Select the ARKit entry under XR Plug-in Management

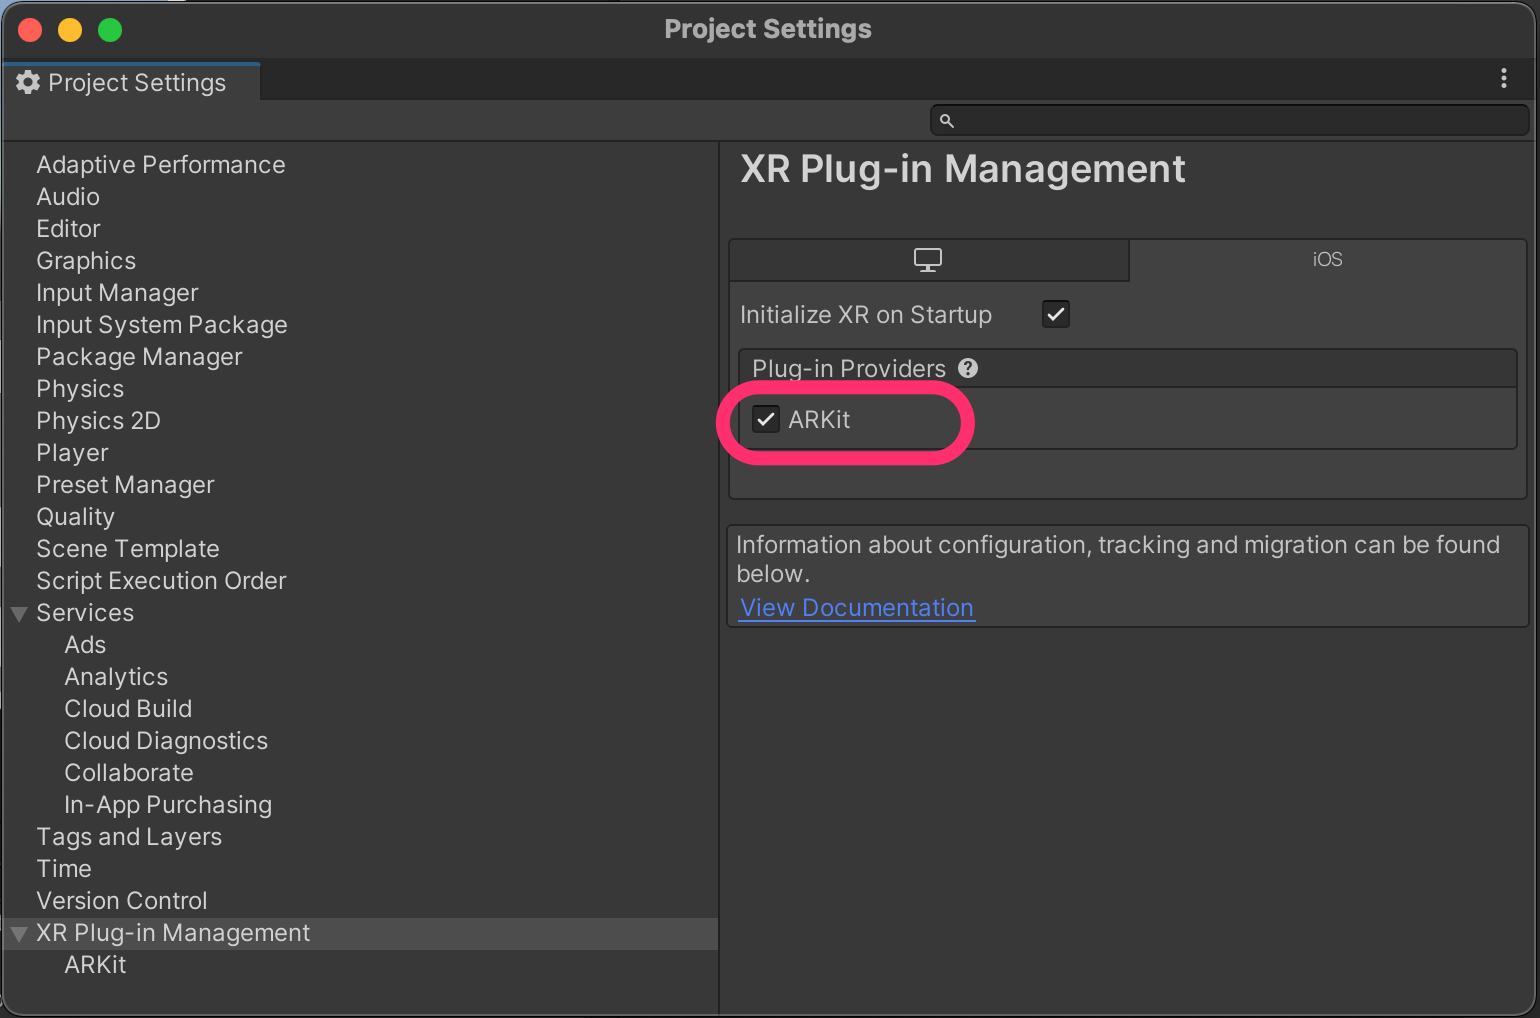[95, 964]
